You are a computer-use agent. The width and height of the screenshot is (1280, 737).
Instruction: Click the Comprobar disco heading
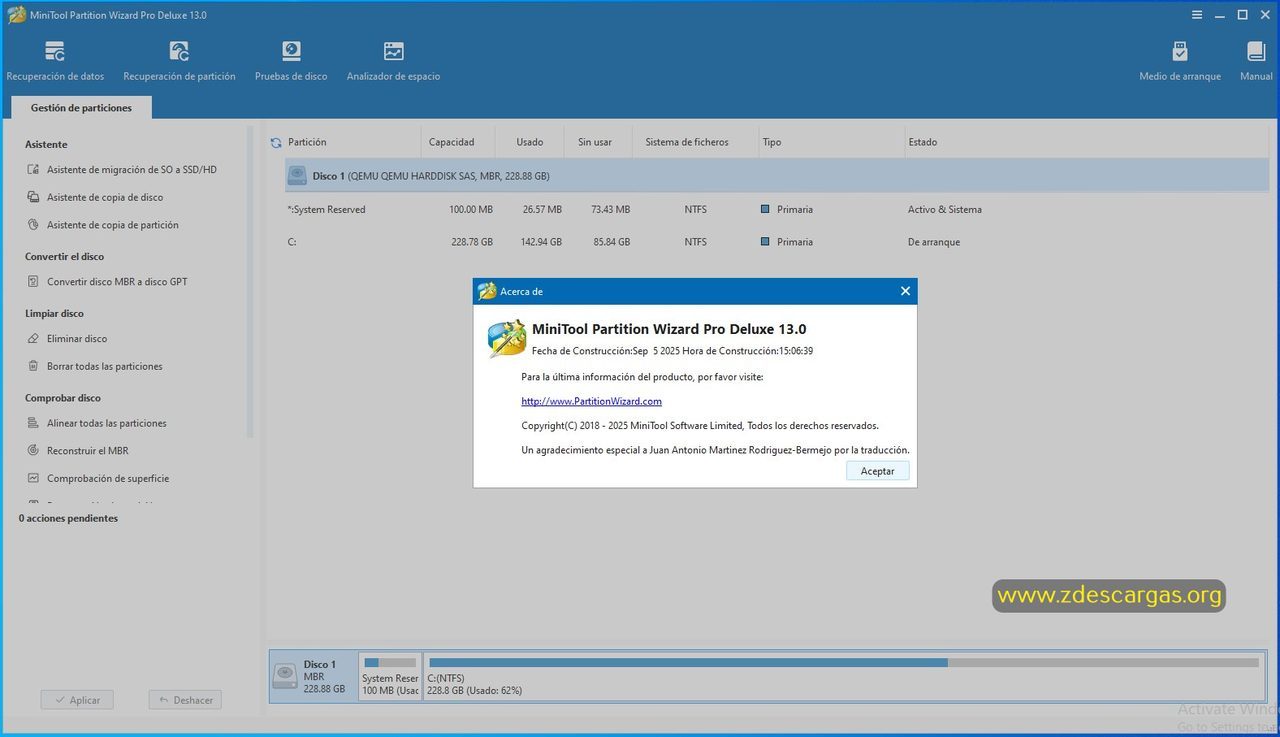click(62, 398)
